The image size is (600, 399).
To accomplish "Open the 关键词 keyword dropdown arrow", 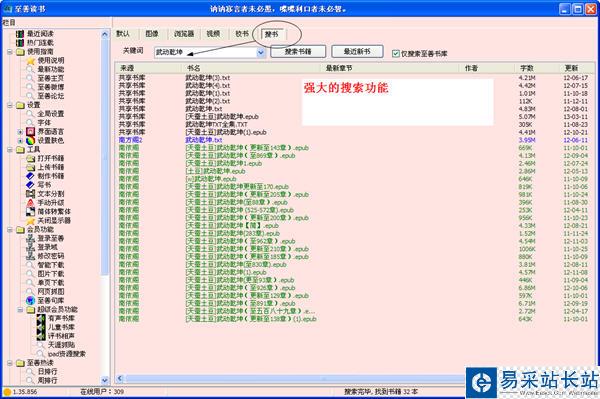I will click(261, 52).
